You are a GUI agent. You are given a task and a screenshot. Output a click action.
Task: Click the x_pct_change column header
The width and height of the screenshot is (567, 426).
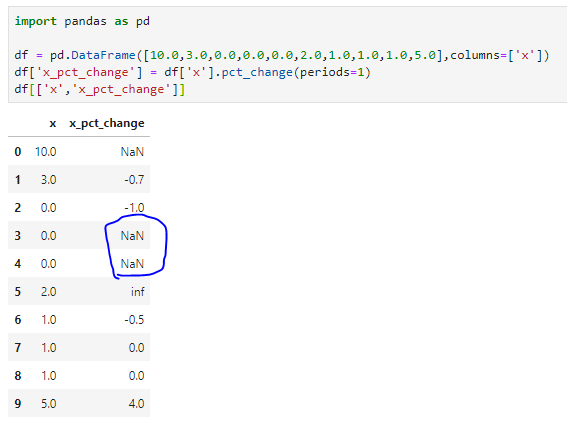coord(107,124)
